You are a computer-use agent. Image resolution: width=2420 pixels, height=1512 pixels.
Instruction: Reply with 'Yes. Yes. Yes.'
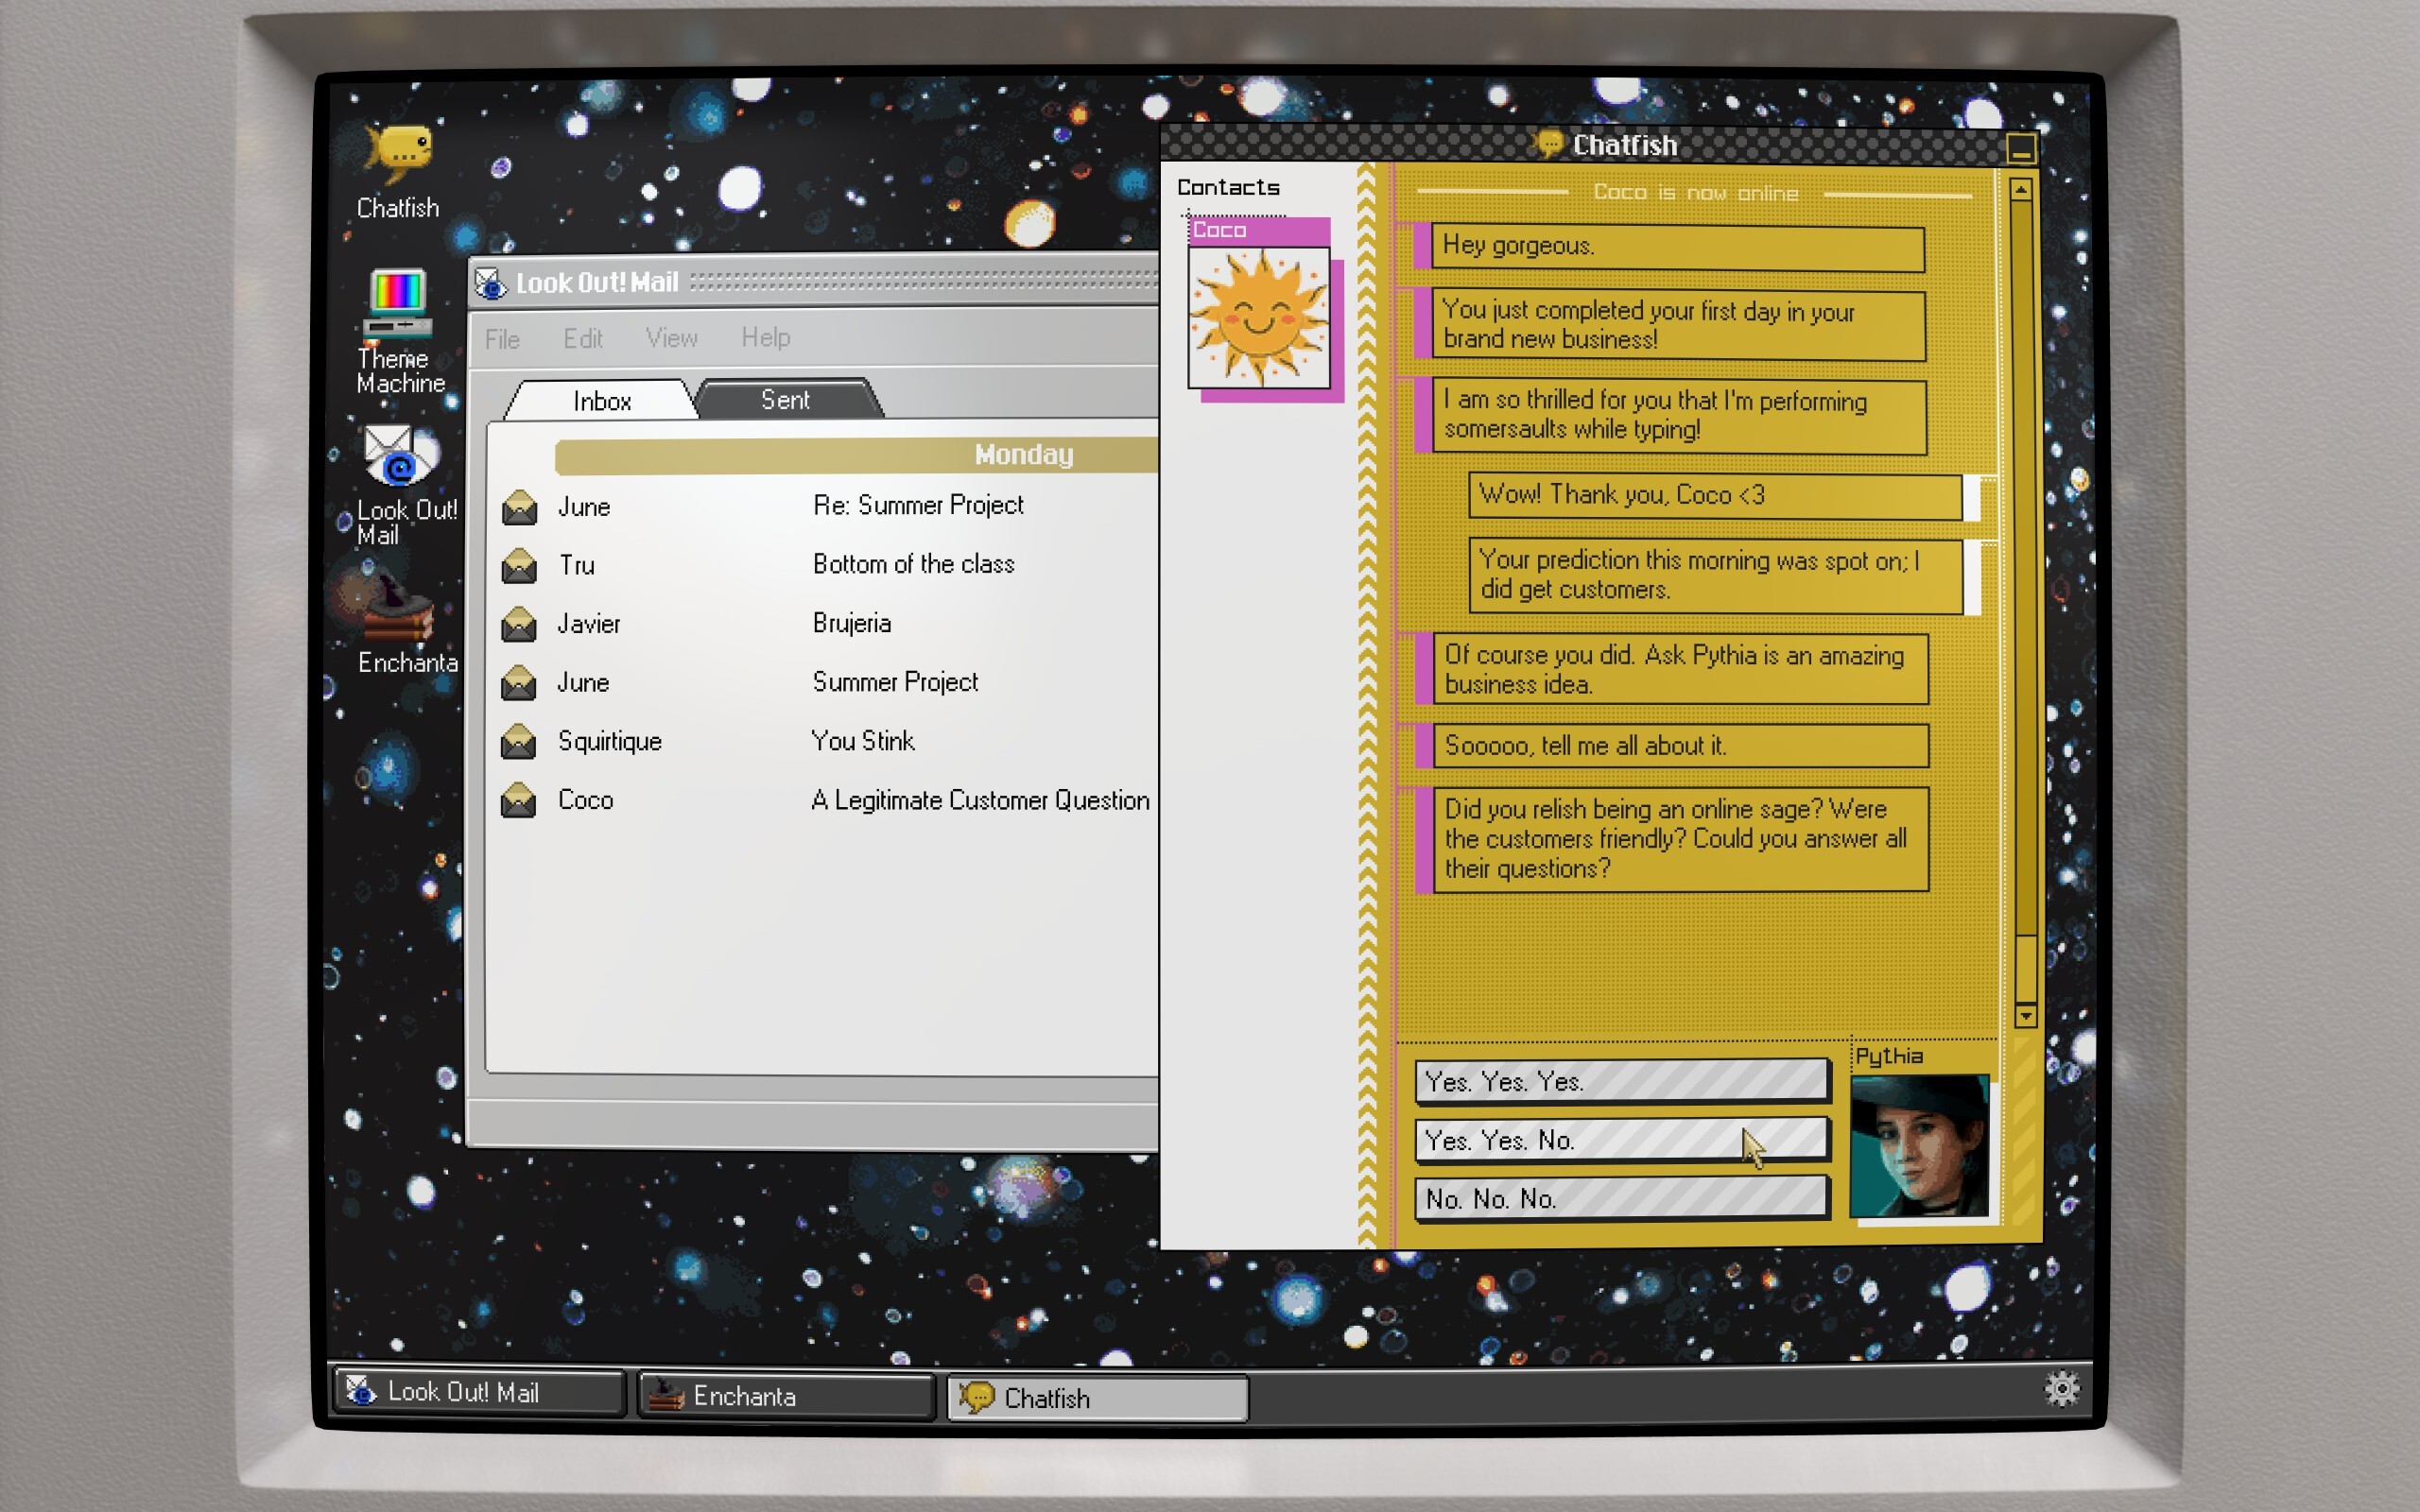coord(1622,1081)
